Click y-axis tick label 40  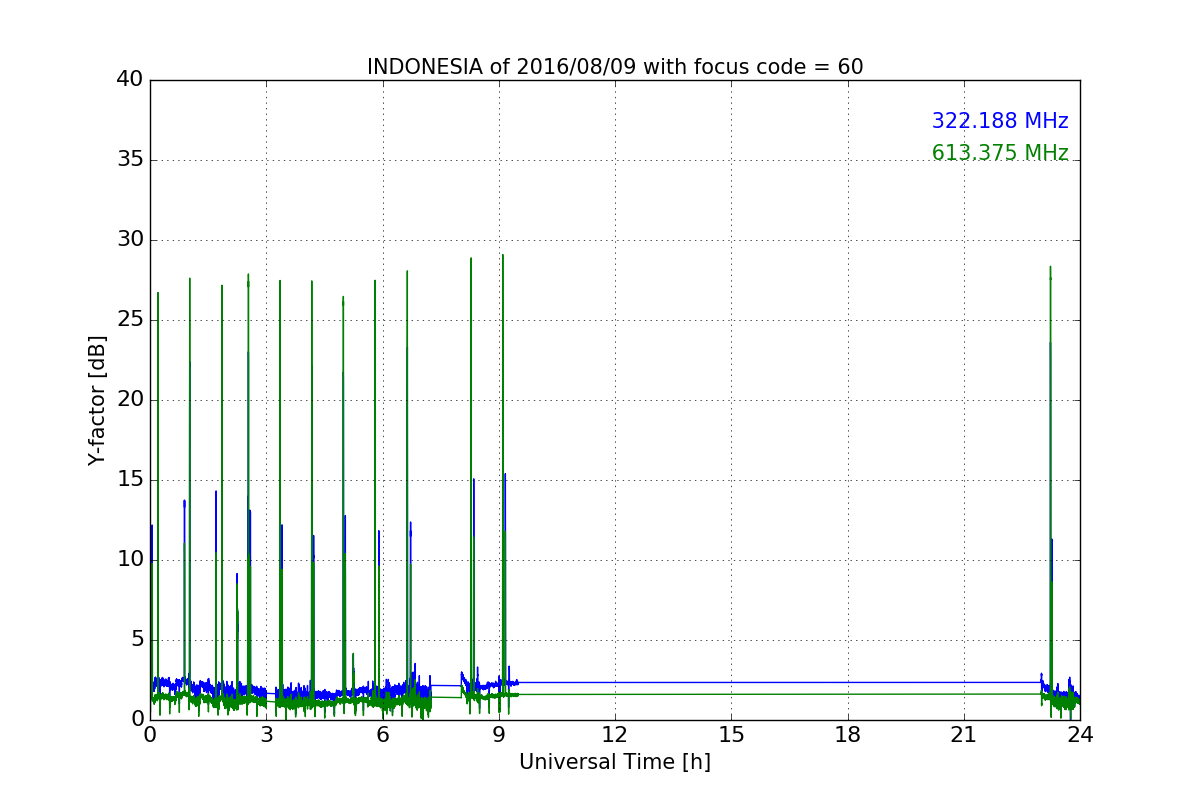129,80
